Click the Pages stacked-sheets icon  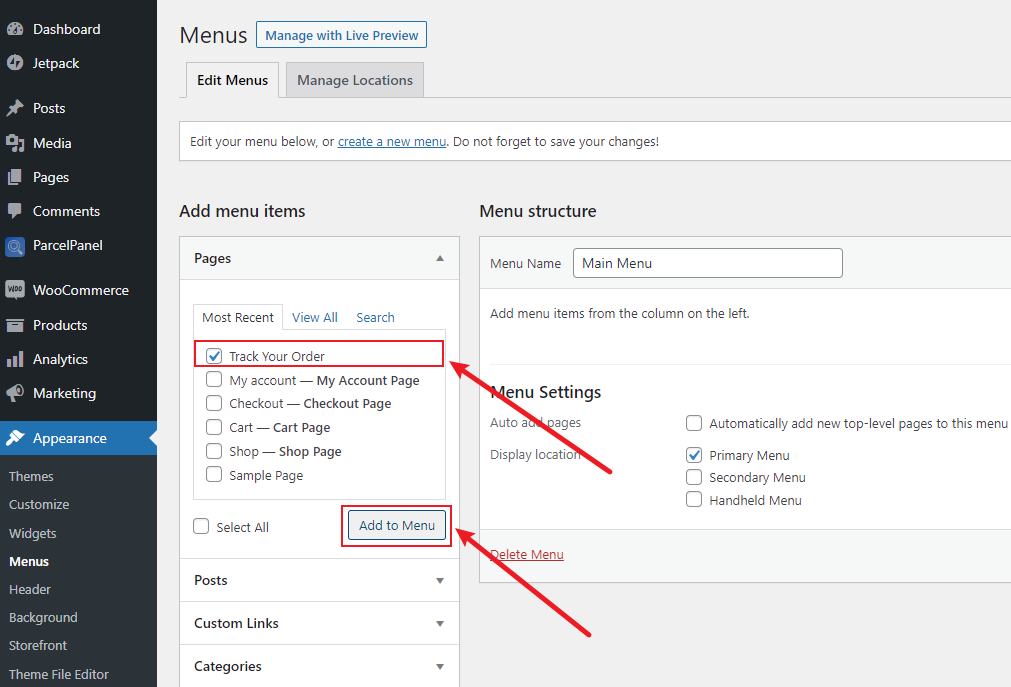click(x=15, y=177)
